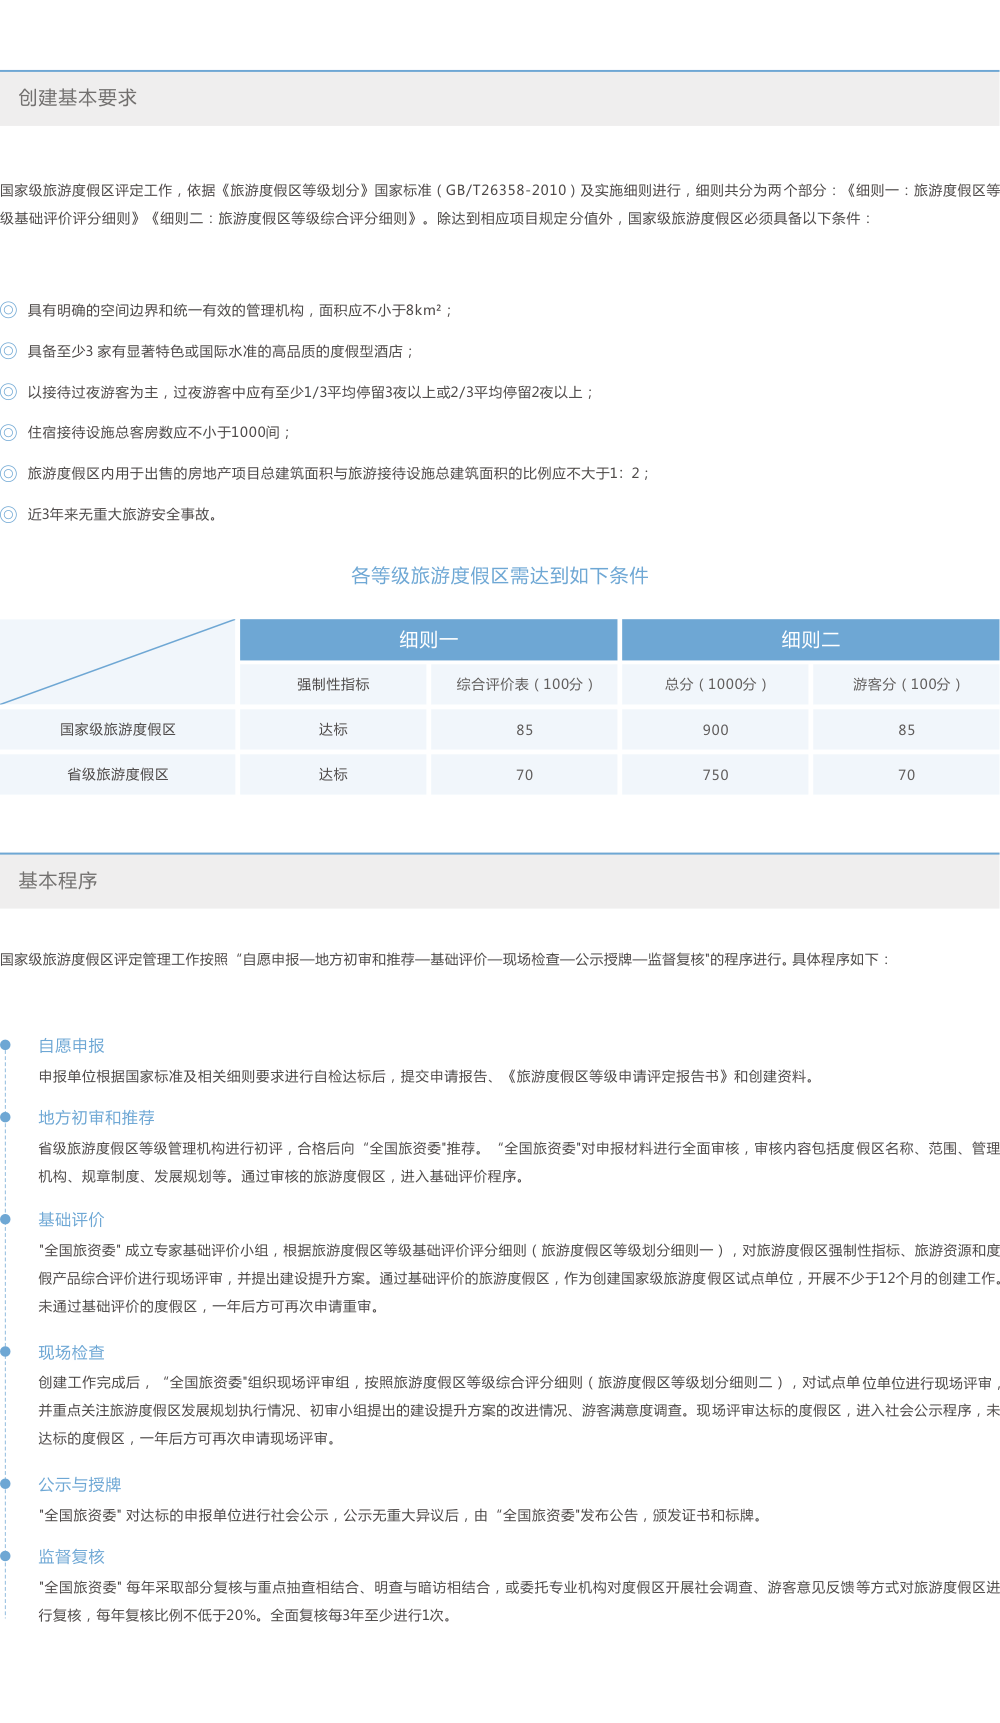Click the bullet icon beside 以接待过夜游客为主
The width and height of the screenshot is (1000, 1723).
tap(8, 392)
